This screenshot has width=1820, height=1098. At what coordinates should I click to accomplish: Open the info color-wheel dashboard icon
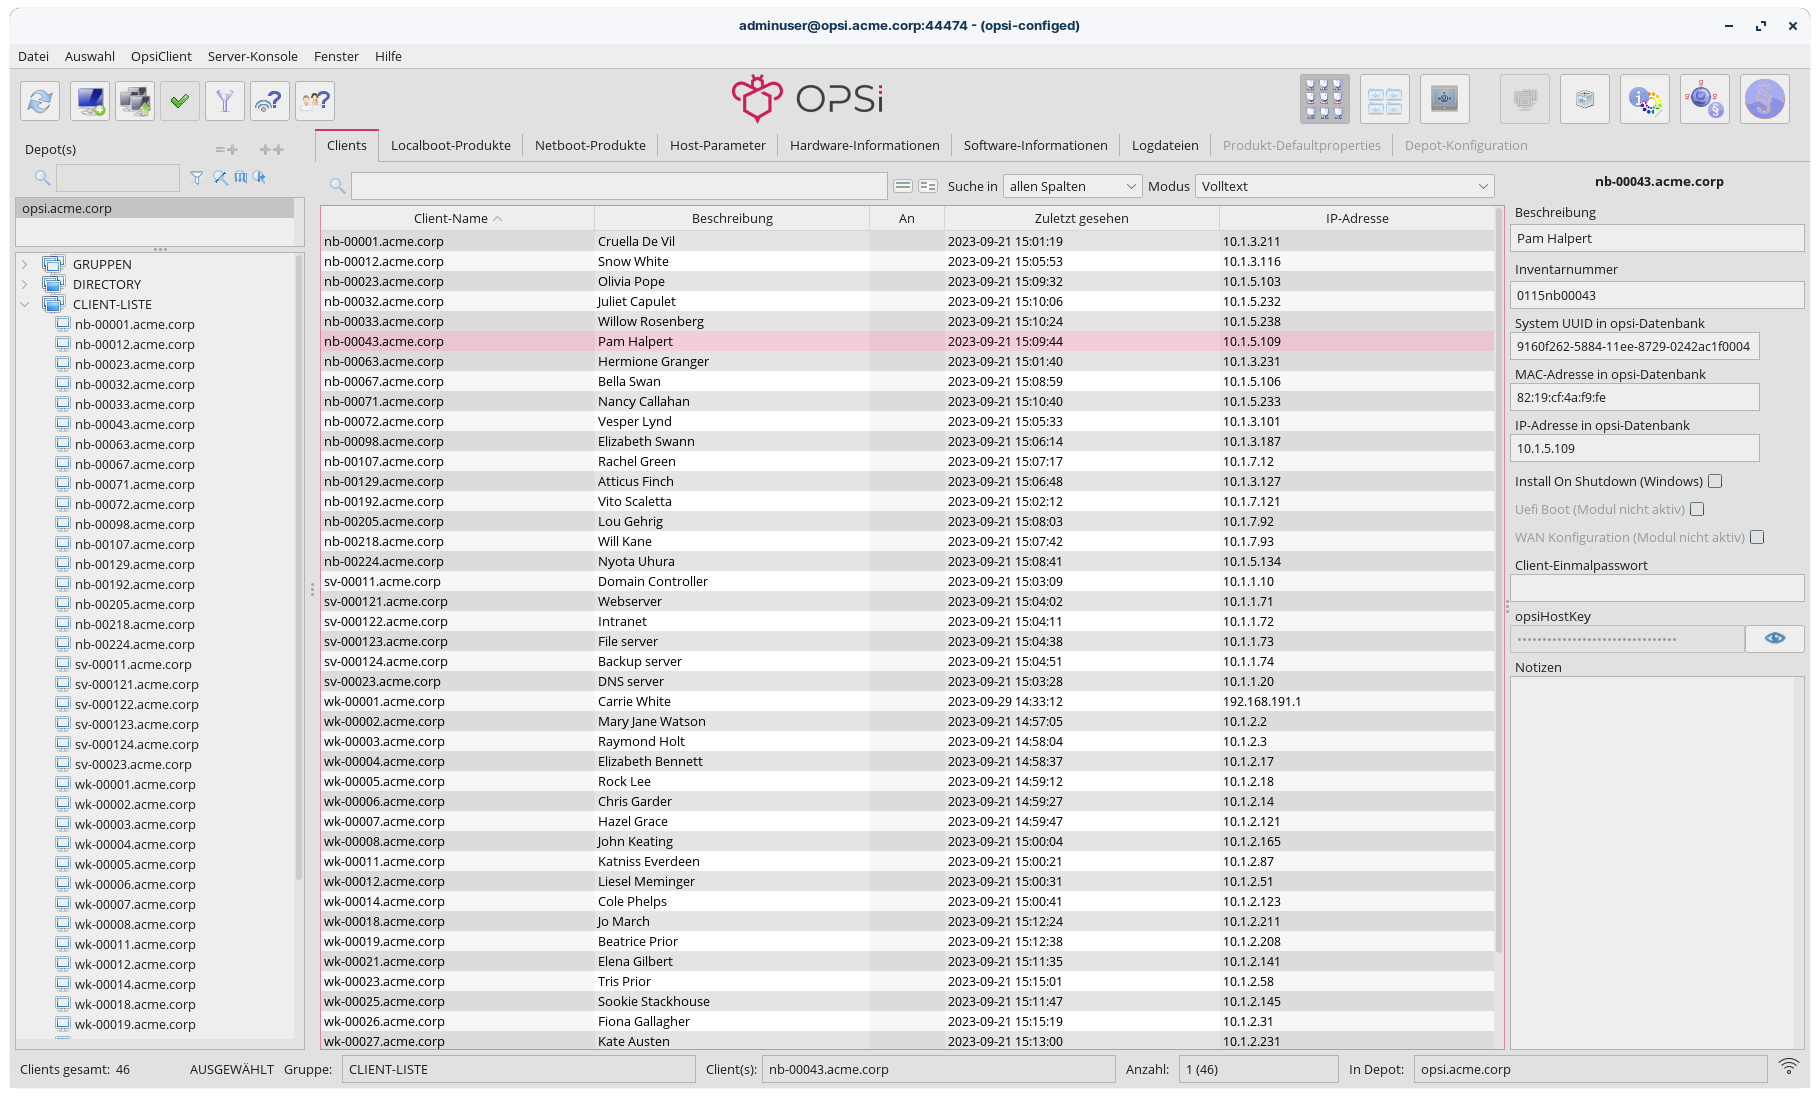point(1645,99)
